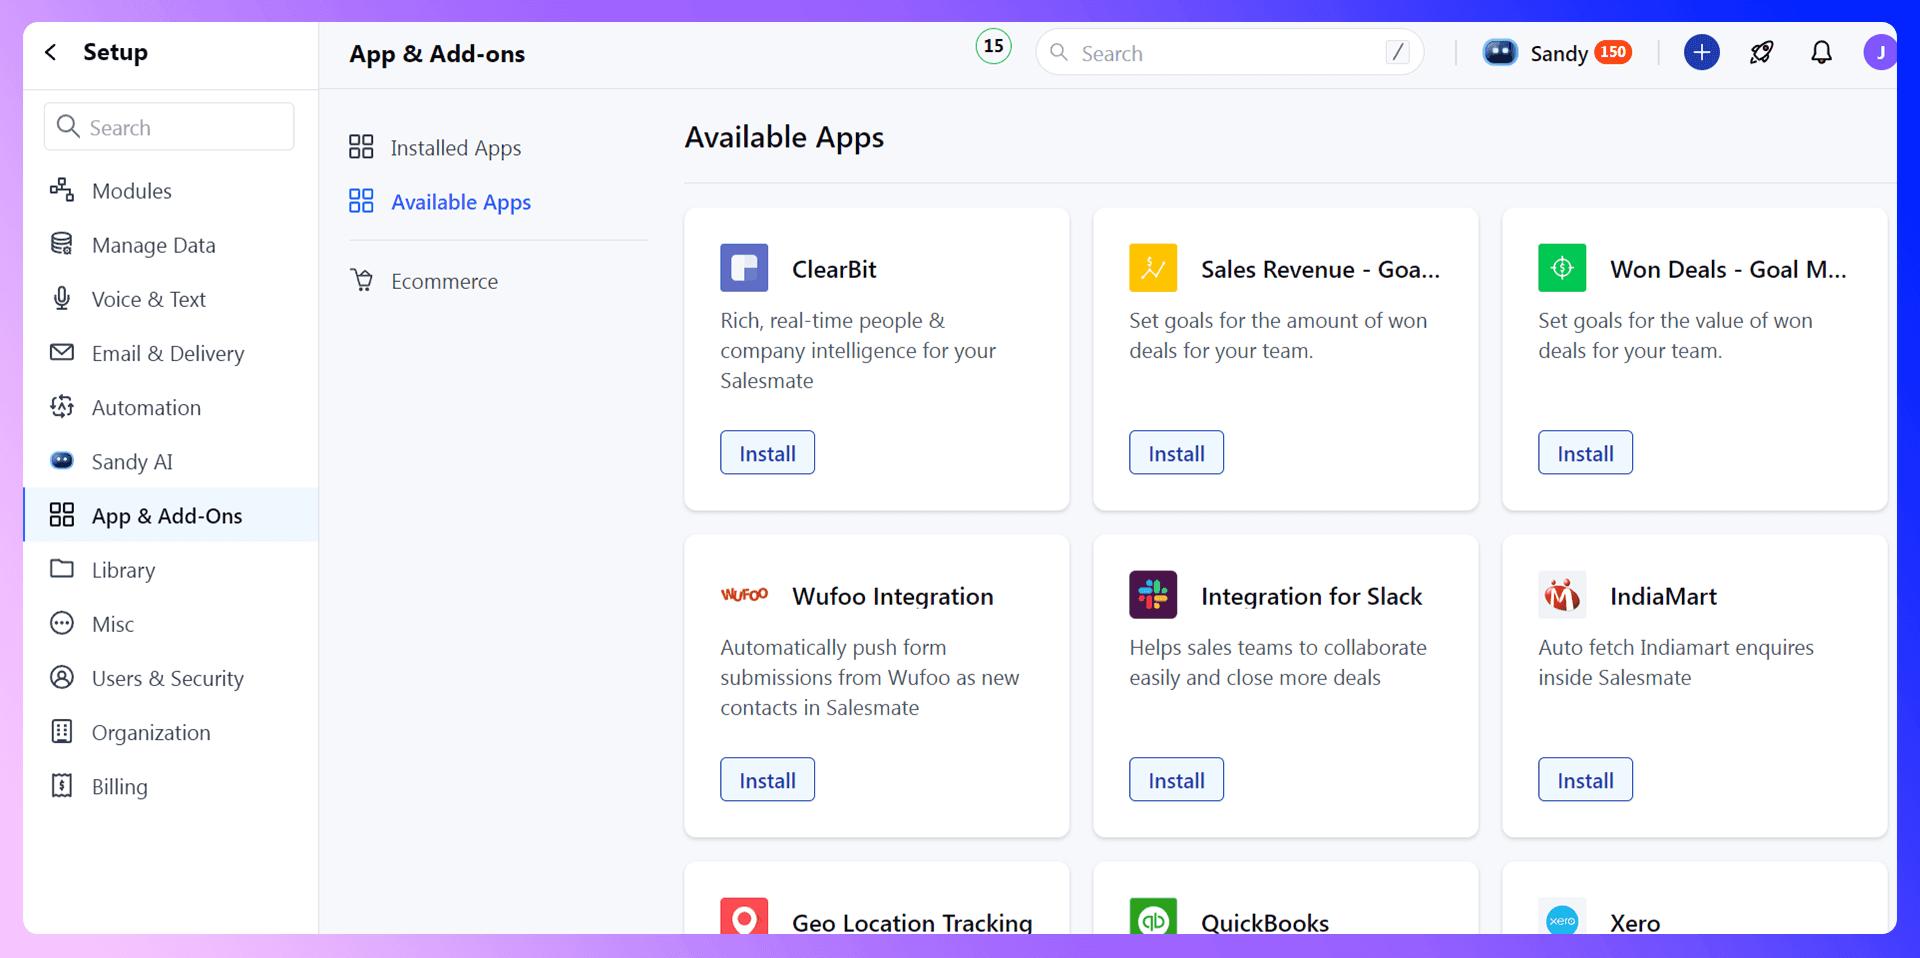
Task: Click the QuickBooks logo
Action: [1153, 916]
